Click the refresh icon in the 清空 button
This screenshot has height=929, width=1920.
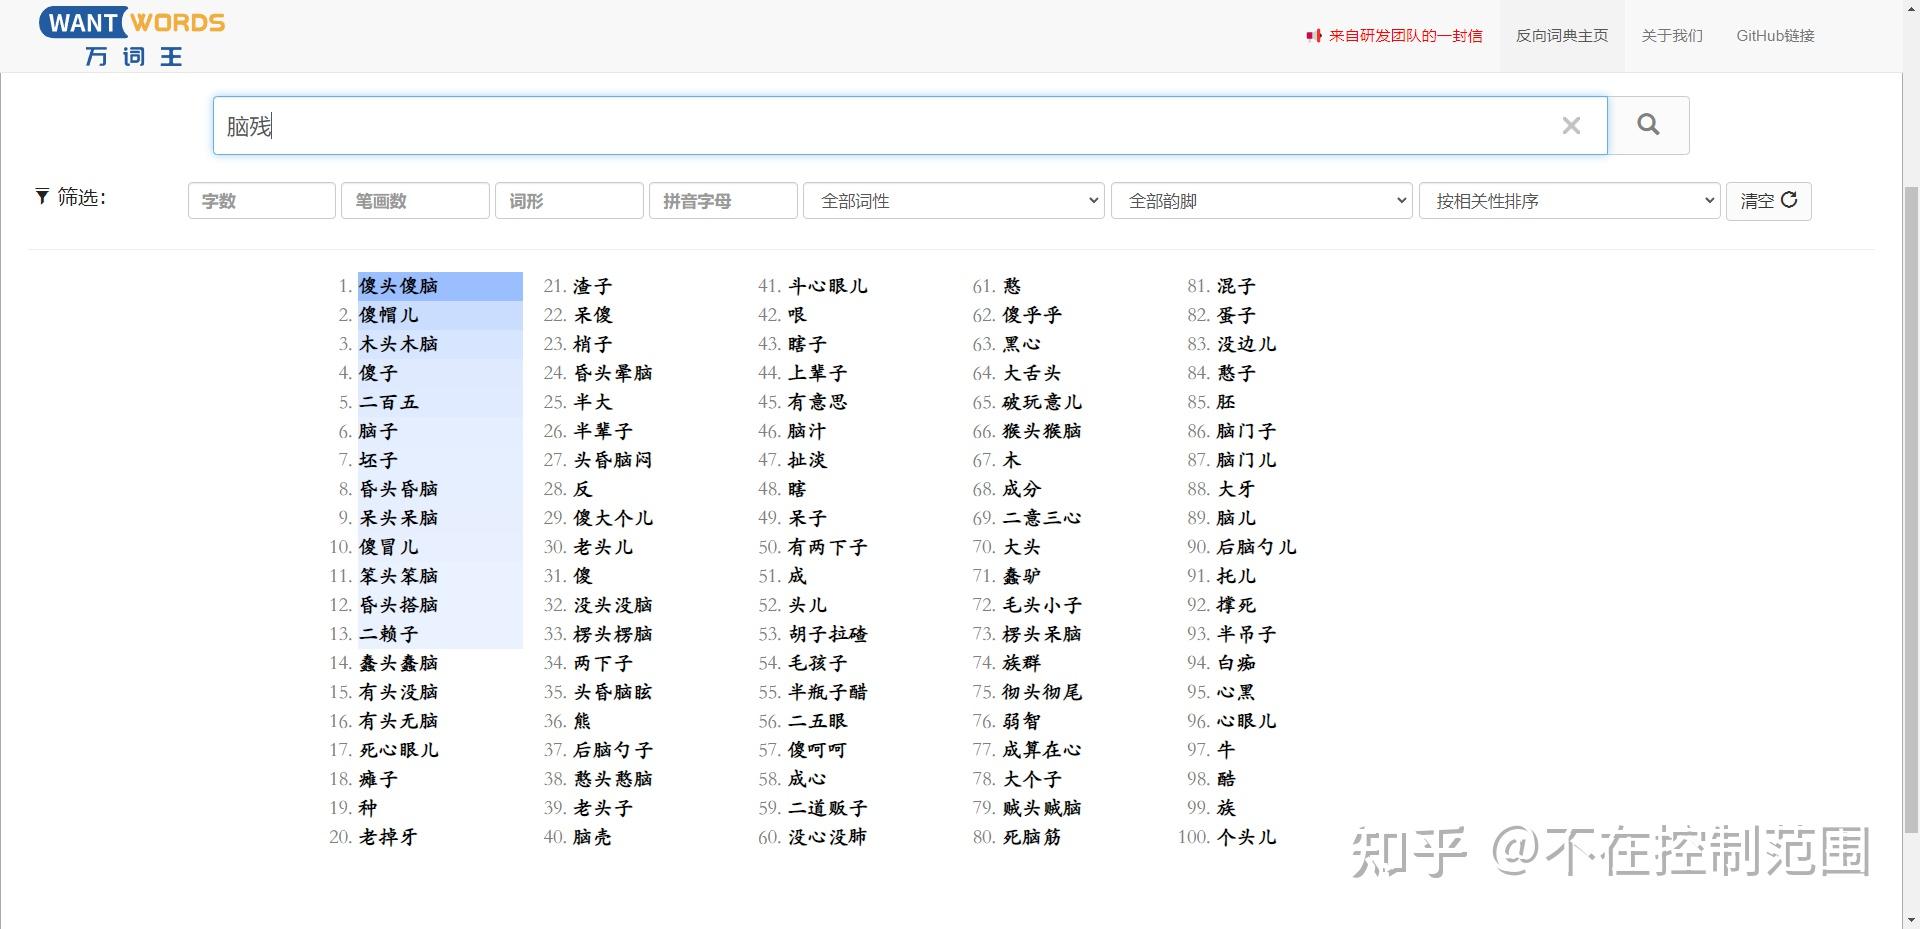pos(1790,201)
